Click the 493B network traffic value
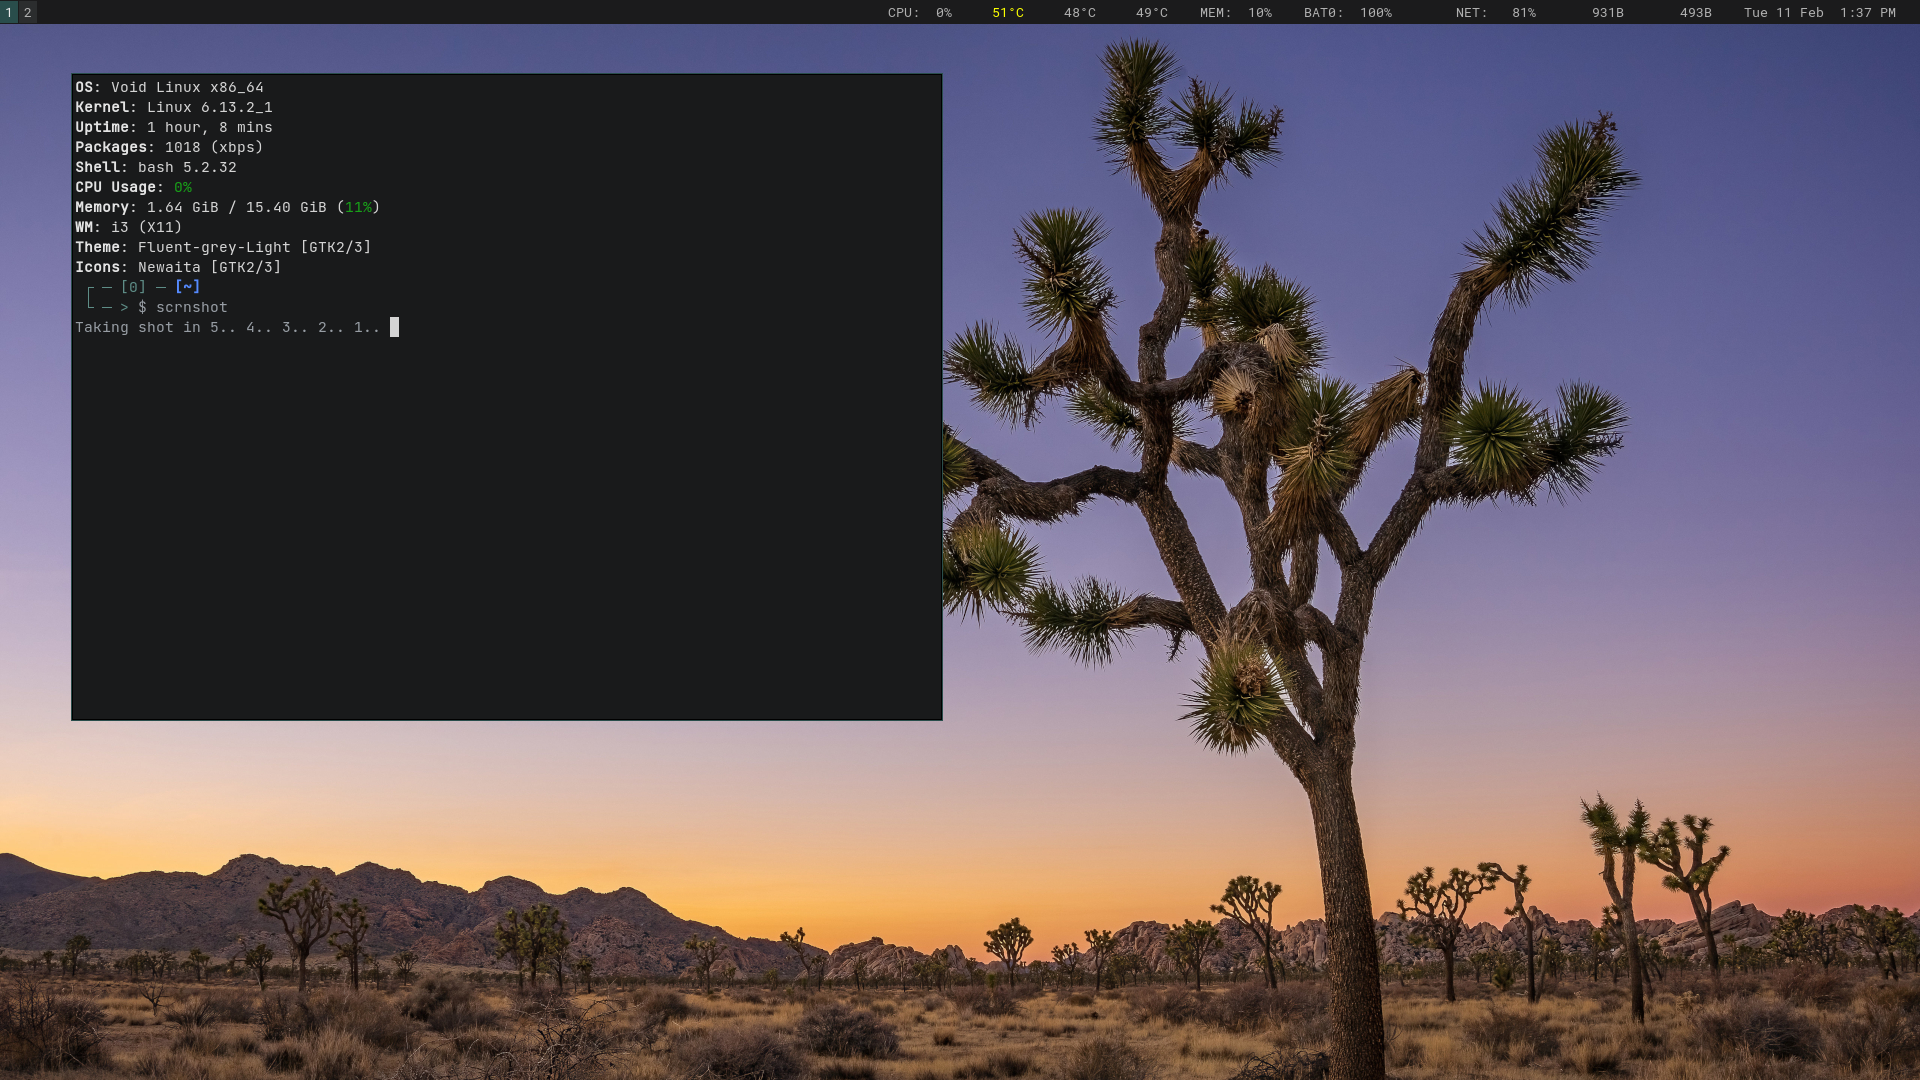The height and width of the screenshot is (1080, 1920). click(x=1695, y=13)
